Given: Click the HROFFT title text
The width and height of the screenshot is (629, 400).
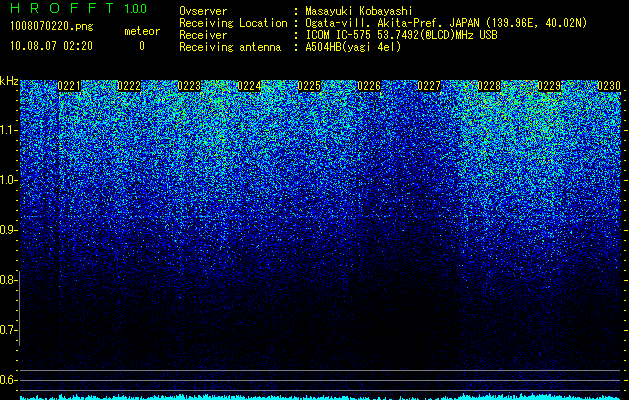Looking at the screenshot, I should pyautogui.click(x=62, y=8).
